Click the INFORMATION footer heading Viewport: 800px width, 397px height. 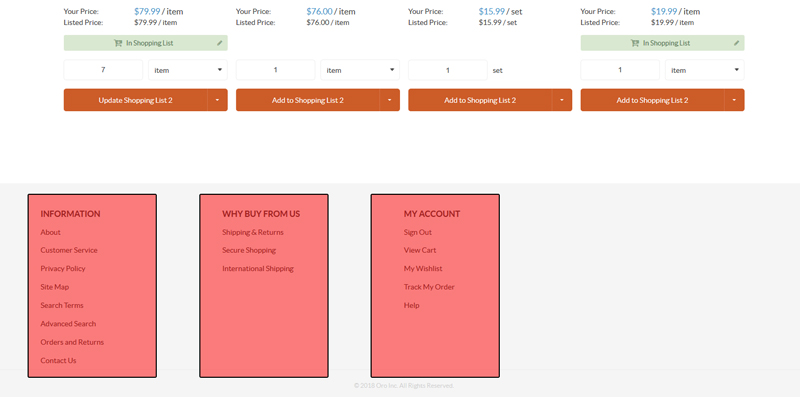pos(70,214)
